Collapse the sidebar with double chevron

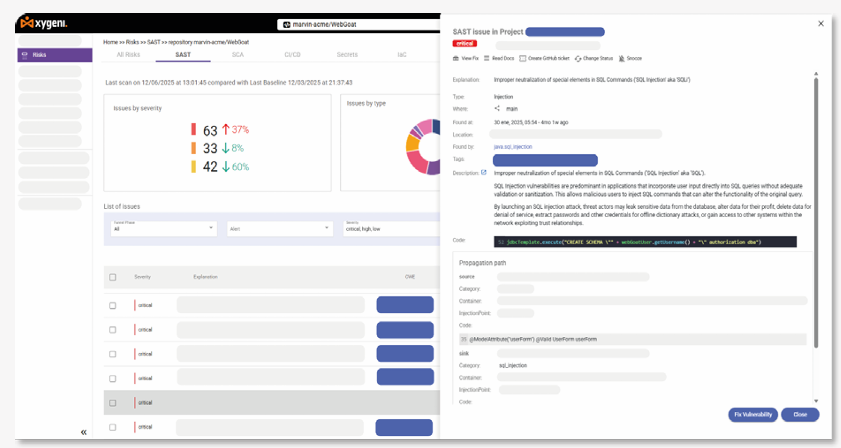pyautogui.click(x=83, y=432)
